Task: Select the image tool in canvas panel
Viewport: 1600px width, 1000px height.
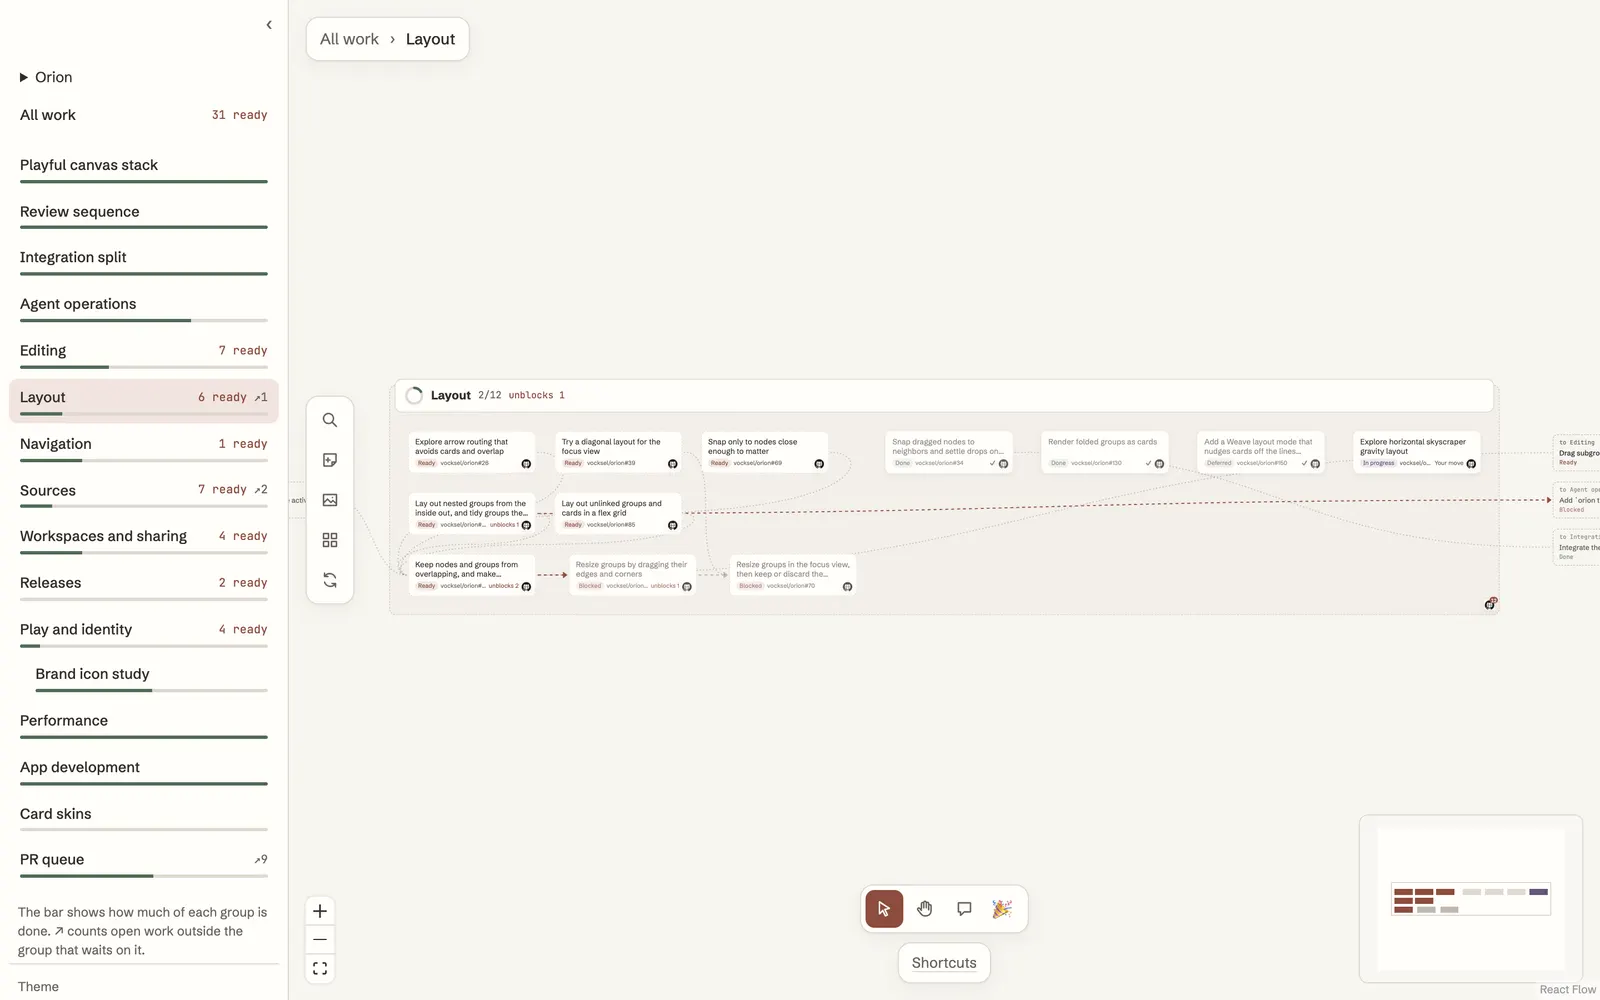Action: 330,500
